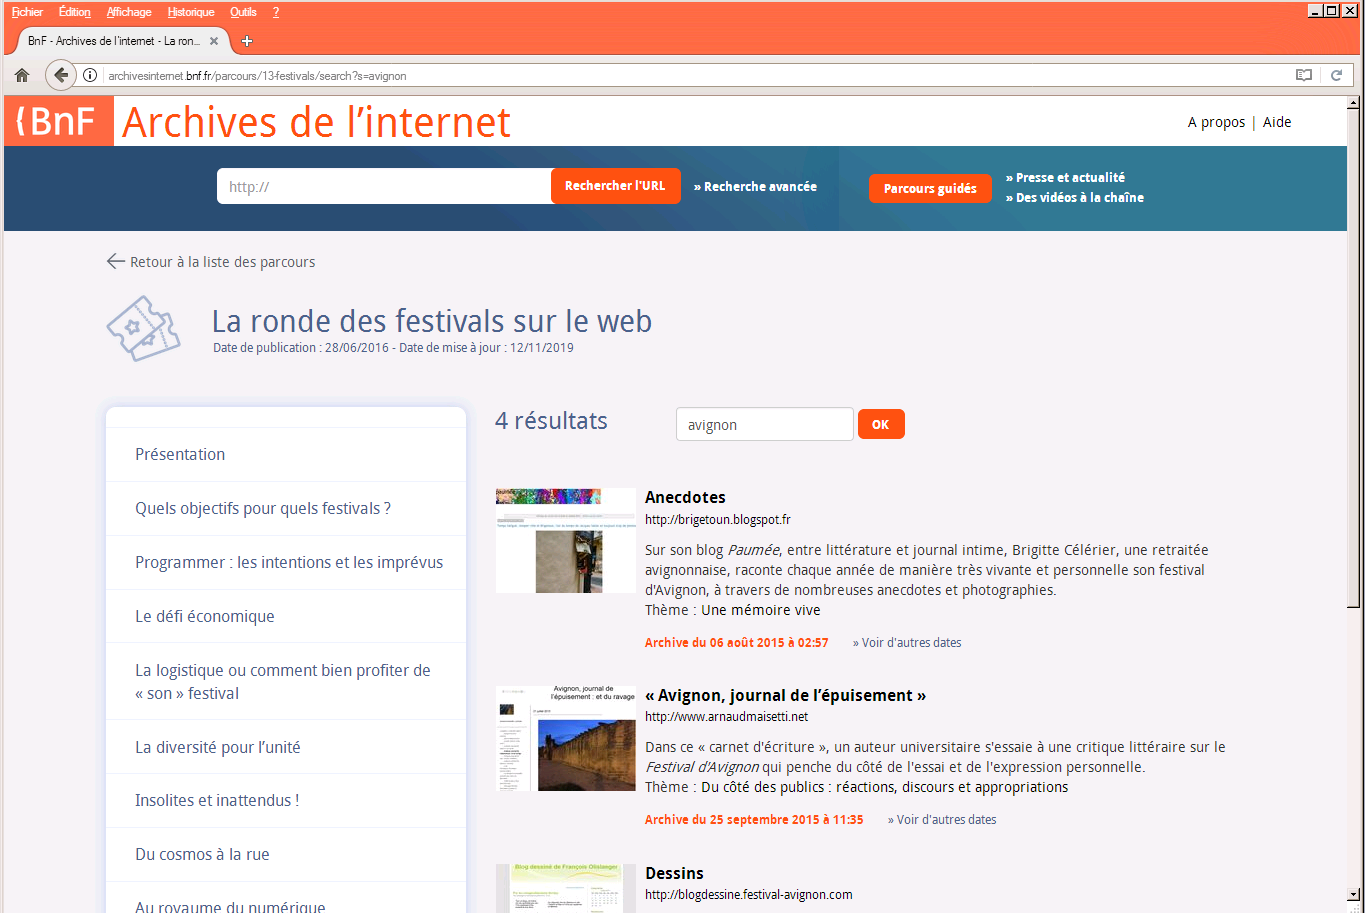
Task: Click Voir d'autres dates for Anecdotes
Action: tap(907, 643)
